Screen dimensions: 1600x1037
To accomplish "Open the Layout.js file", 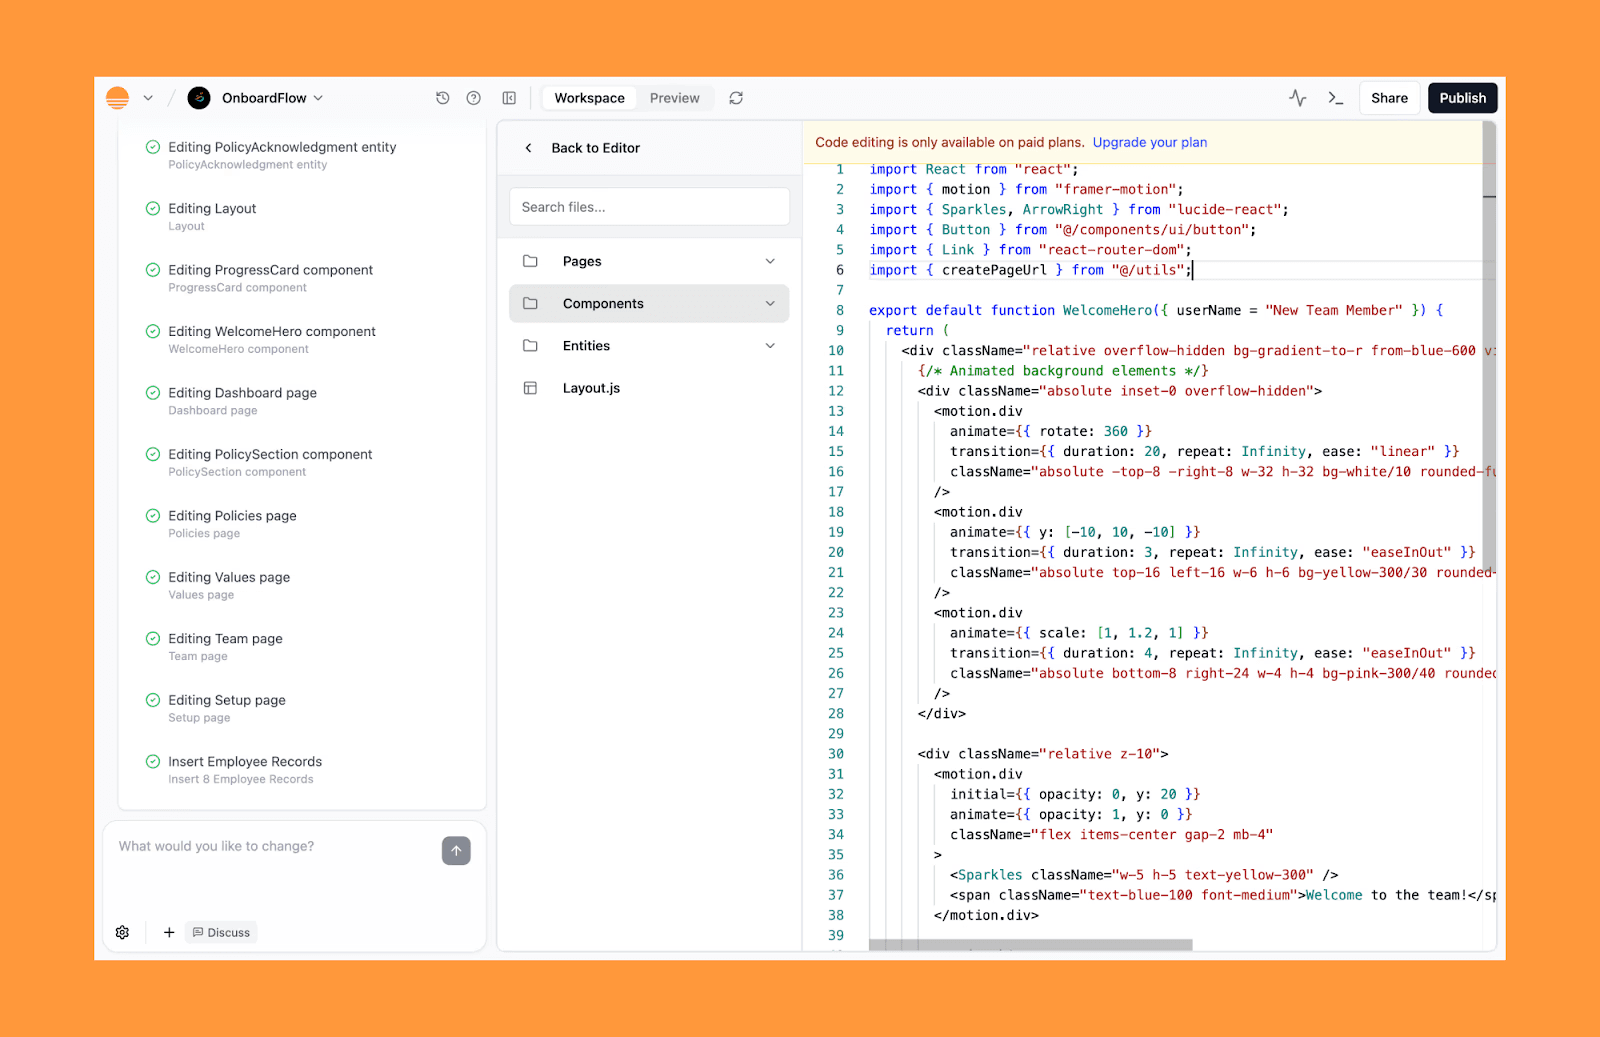I will pos(591,388).
